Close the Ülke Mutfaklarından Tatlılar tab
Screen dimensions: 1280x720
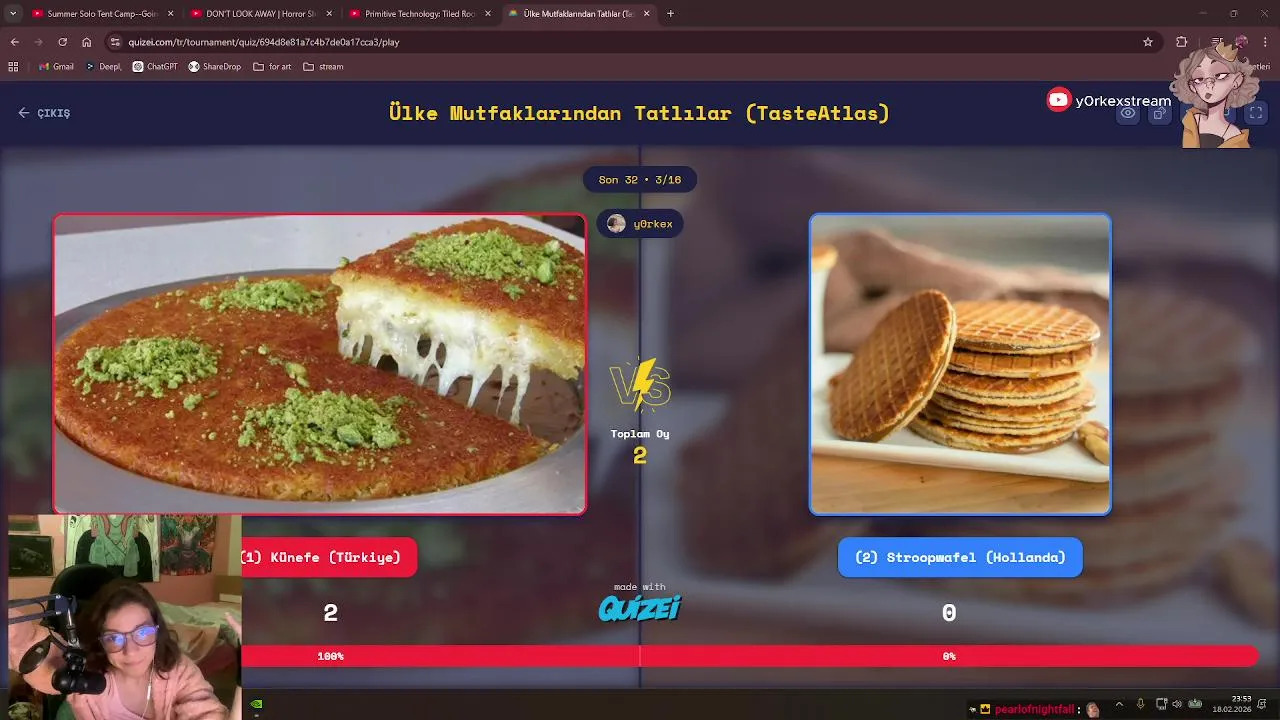click(647, 14)
